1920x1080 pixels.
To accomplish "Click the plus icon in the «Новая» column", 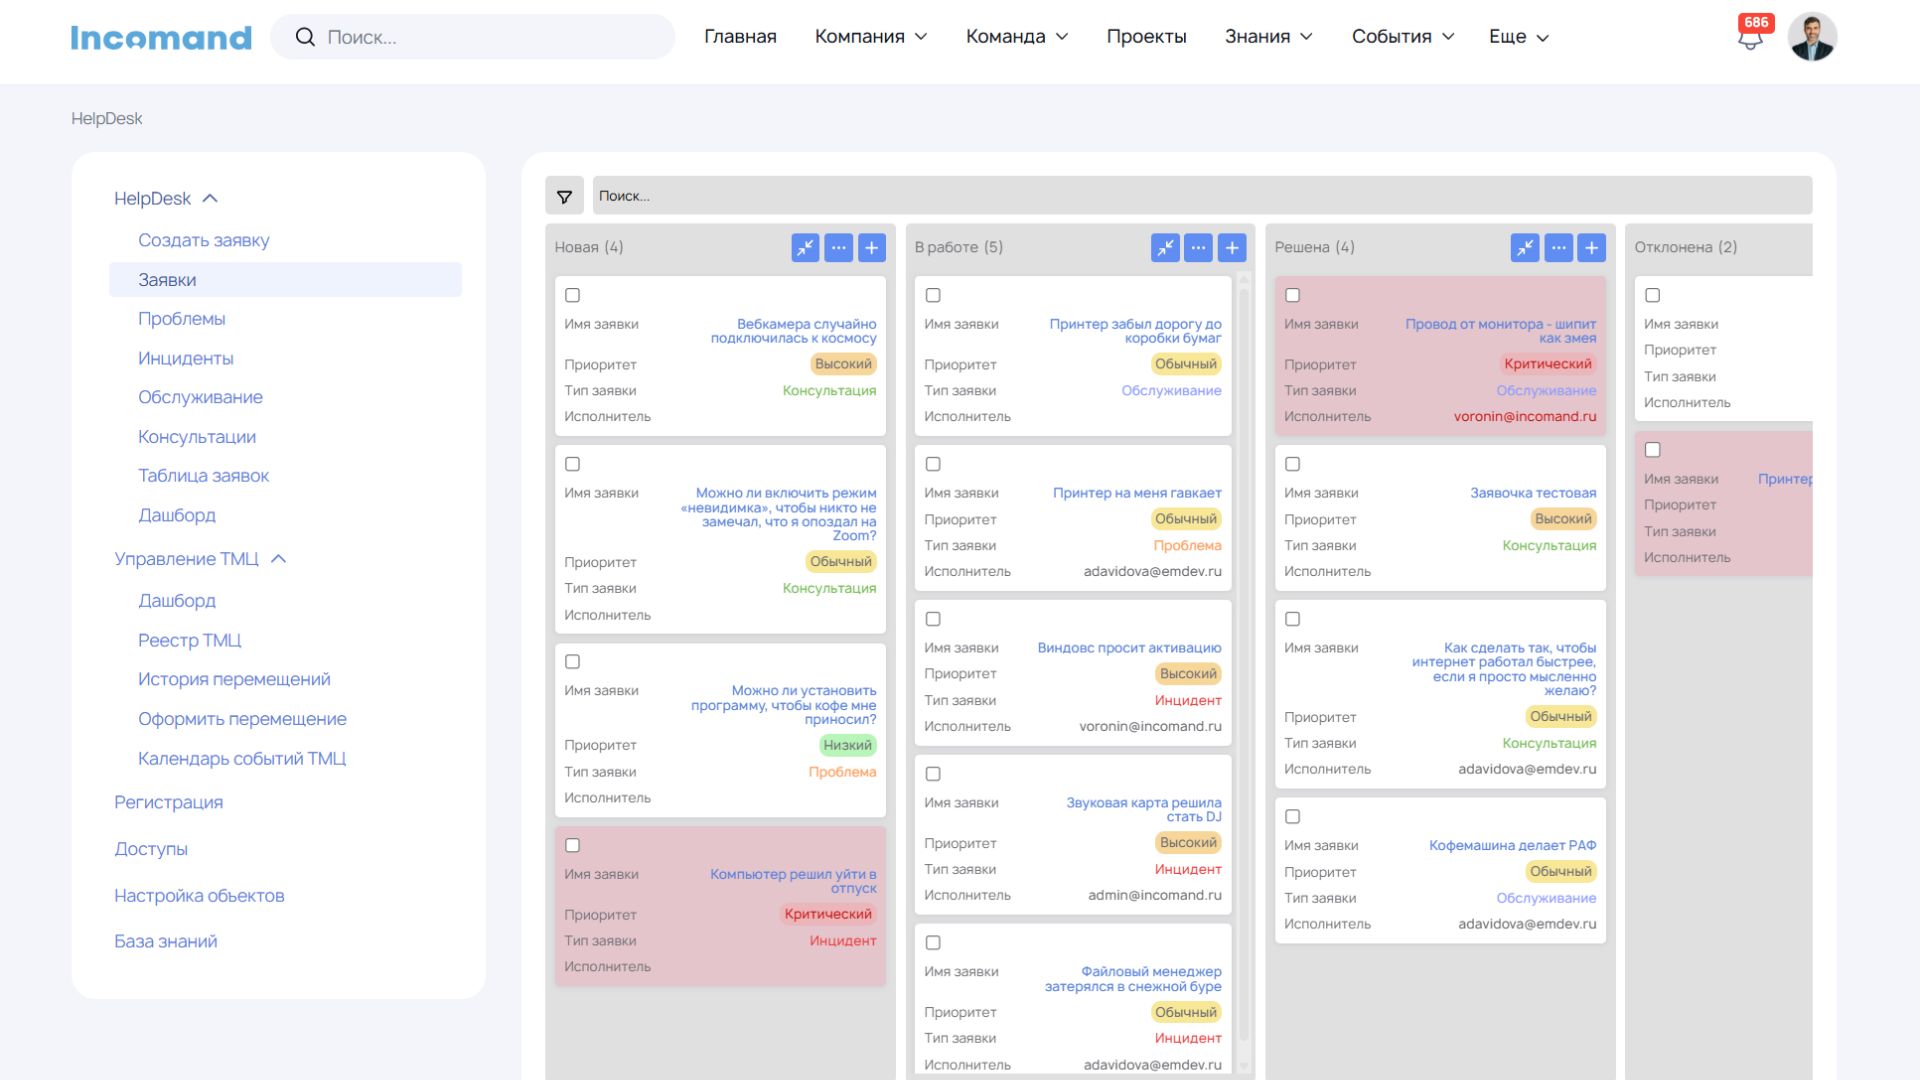I will (x=872, y=247).
